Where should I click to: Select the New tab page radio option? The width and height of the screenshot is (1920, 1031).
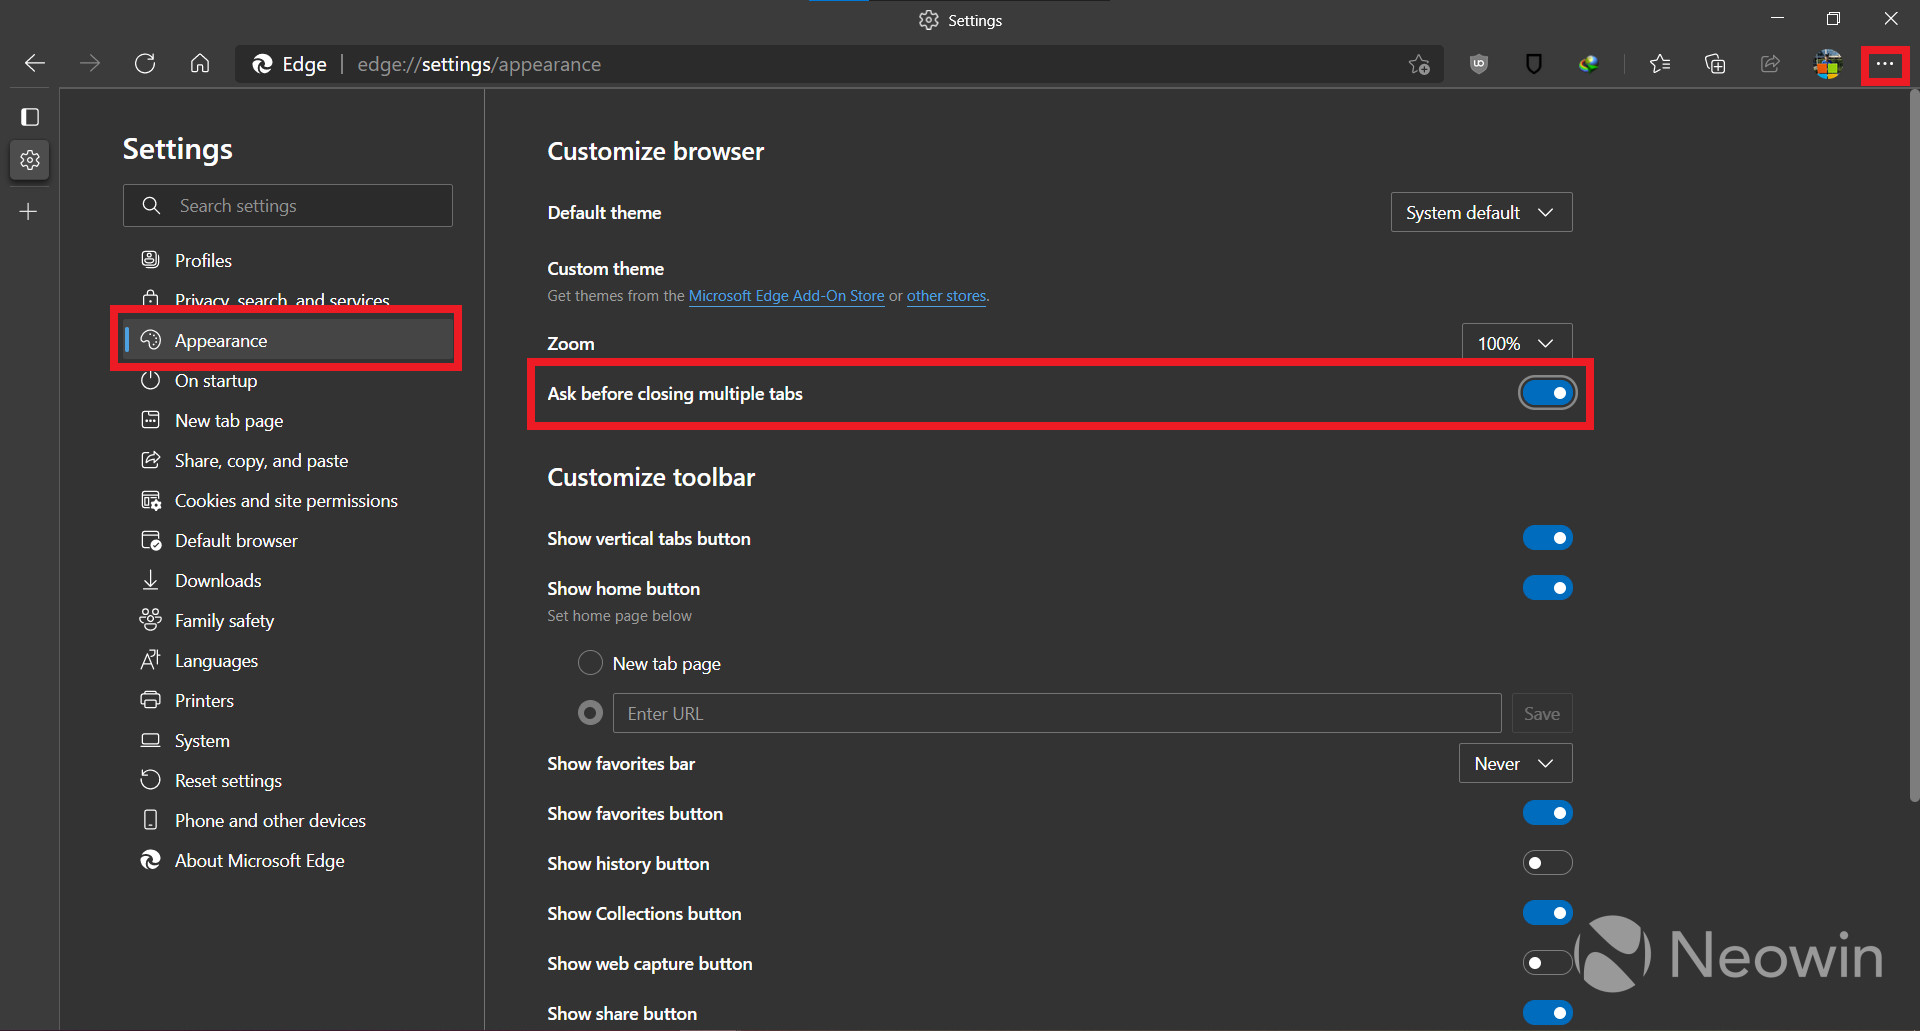click(x=590, y=663)
